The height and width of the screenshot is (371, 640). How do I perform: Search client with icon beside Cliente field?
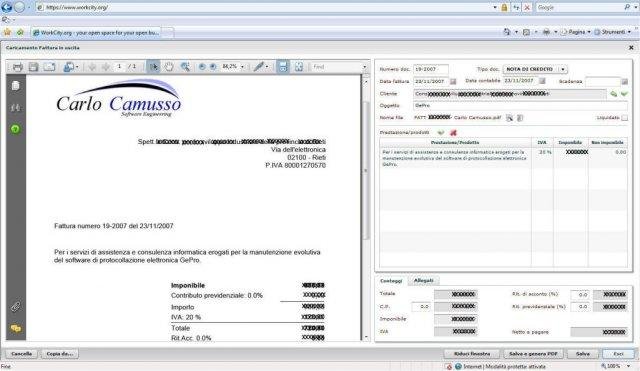click(x=613, y=94)
